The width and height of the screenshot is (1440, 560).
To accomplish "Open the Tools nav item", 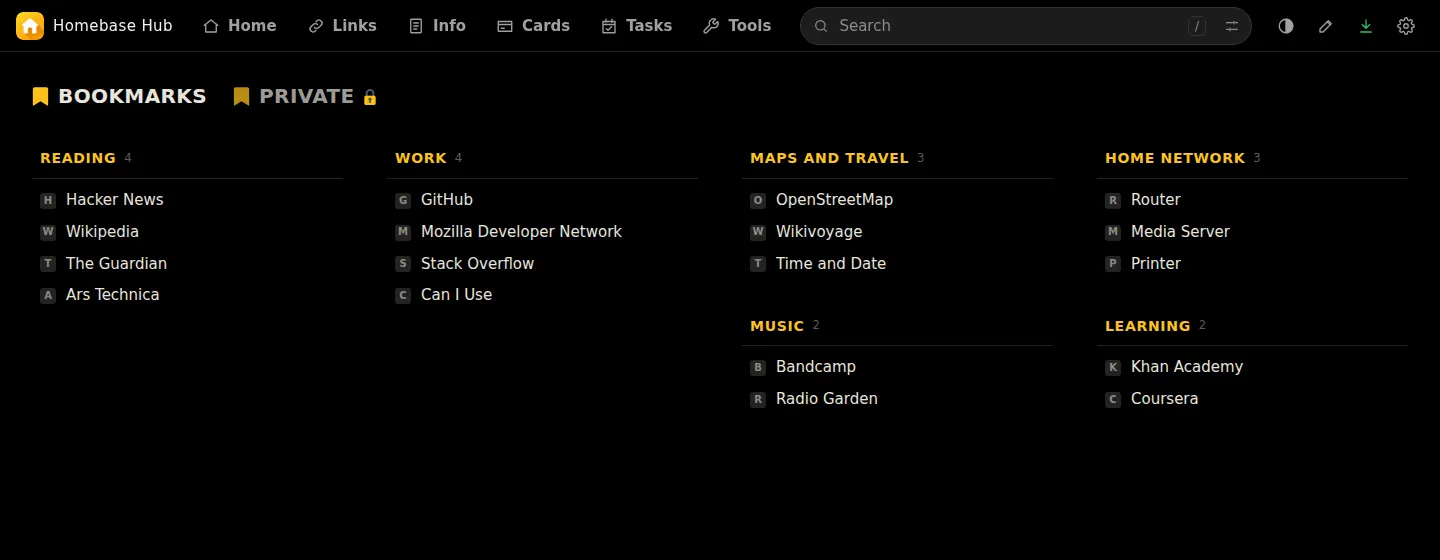I will pos(737,26).
